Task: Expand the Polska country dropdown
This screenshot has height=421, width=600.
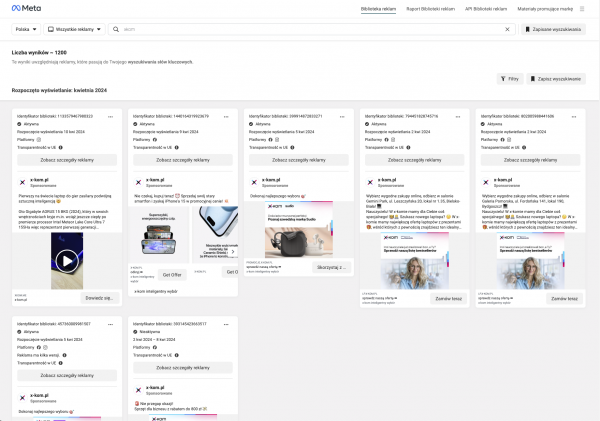Action: tap(28, 31)
